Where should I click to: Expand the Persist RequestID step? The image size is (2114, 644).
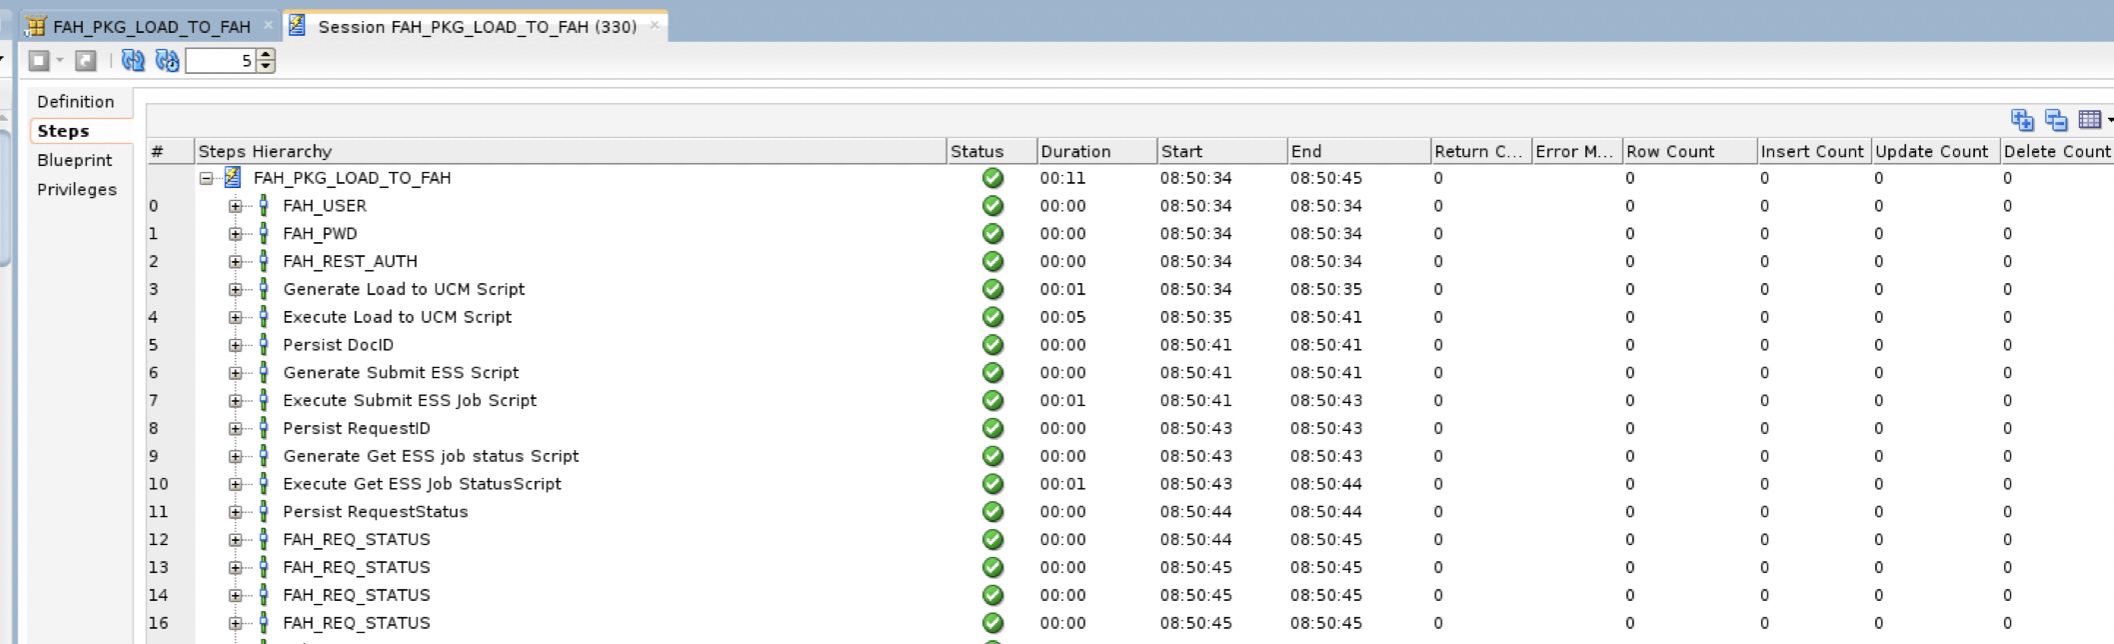[x=235, y=428]
